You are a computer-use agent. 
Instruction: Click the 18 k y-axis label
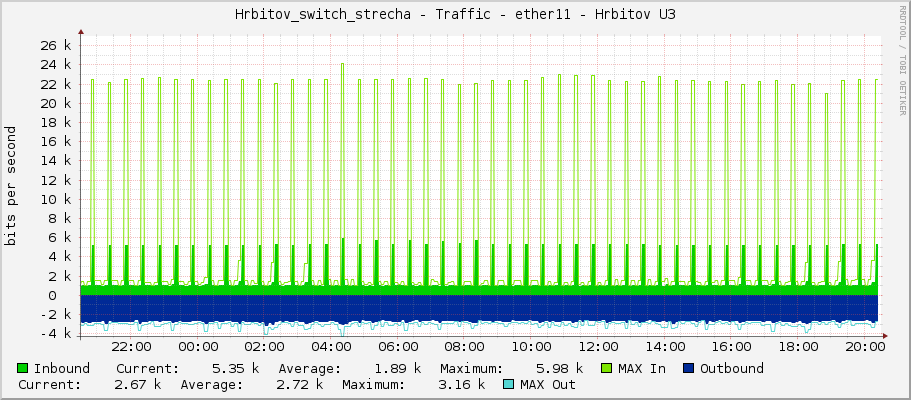coord(57,122)
